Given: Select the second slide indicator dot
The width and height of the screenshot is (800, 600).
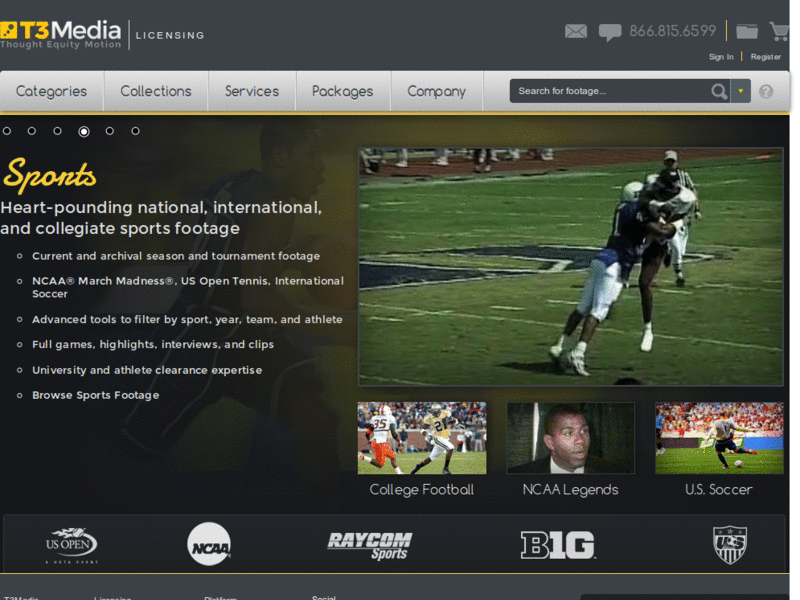Looking at the screenshot, I should tap(32, 131).
